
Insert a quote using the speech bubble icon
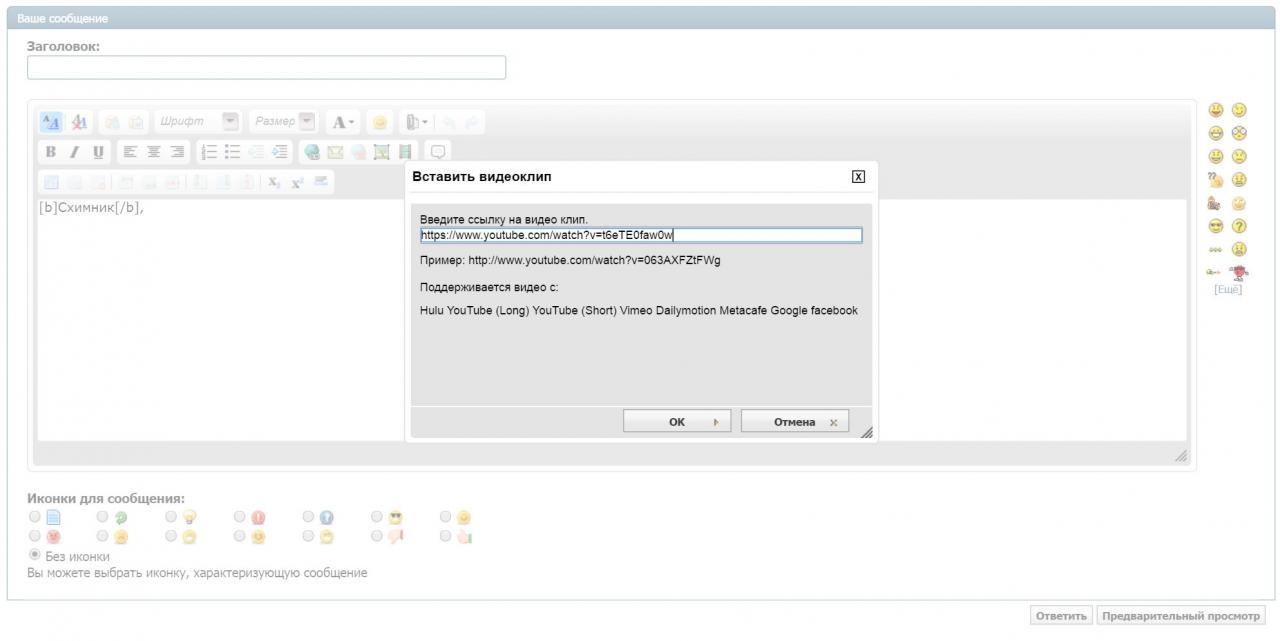pyautogui.click(x=438, y=152)
